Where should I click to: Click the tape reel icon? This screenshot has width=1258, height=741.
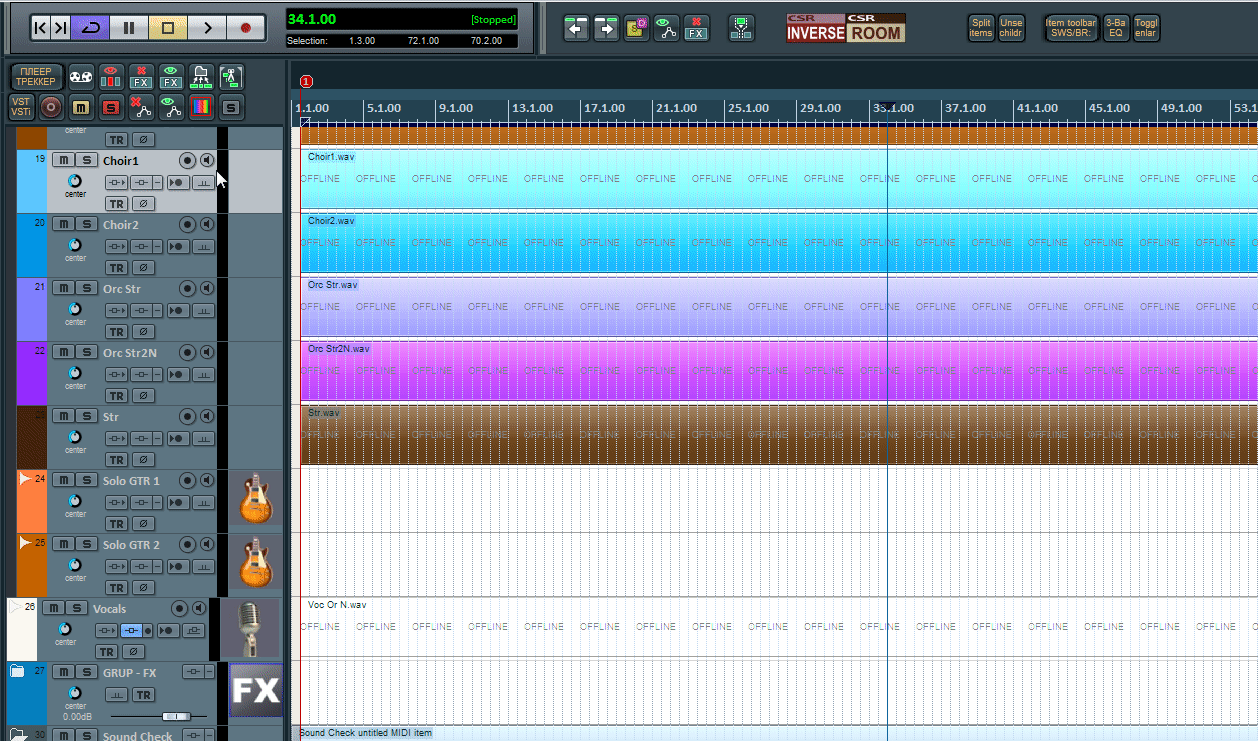81,77
